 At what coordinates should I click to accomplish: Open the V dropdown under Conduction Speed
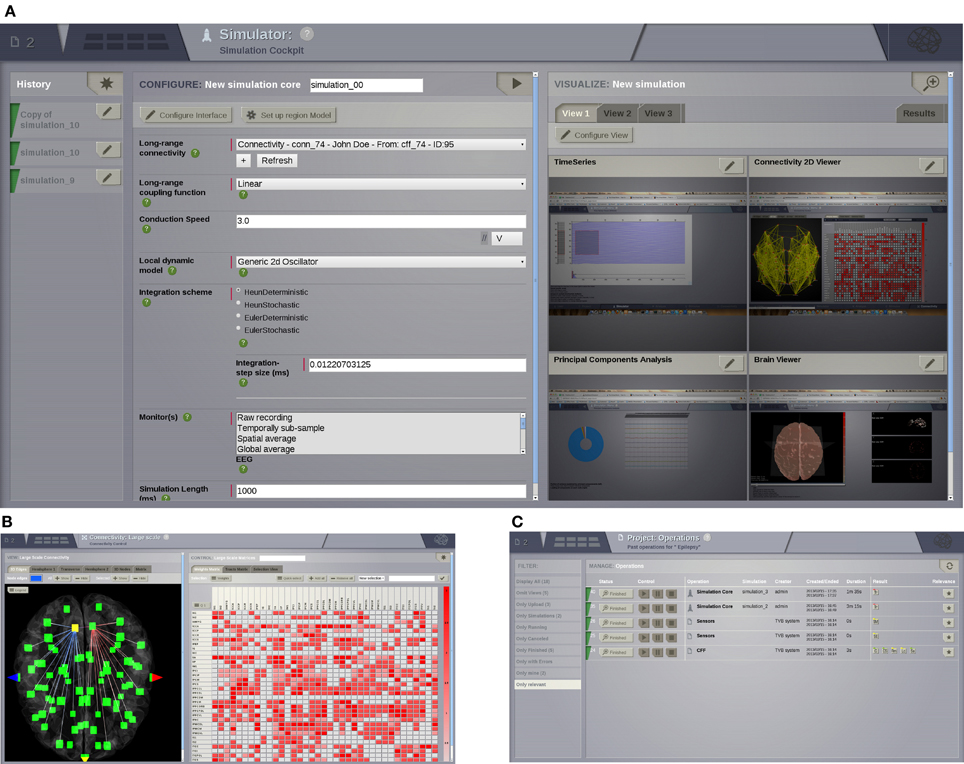507,238
